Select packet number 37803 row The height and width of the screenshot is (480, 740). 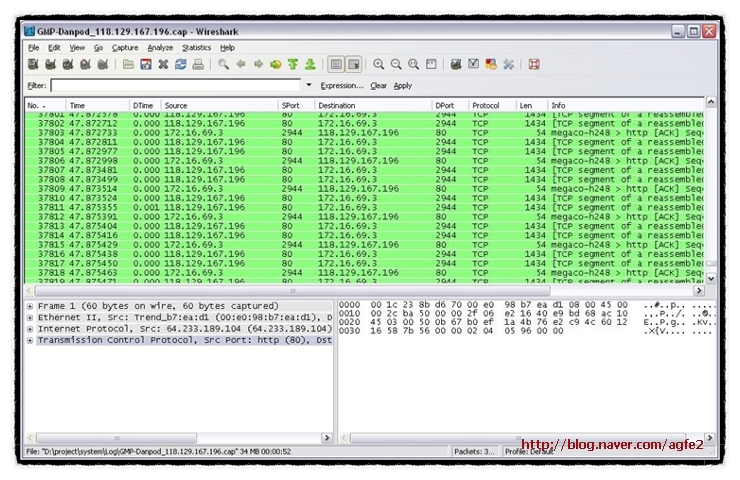(364, 133)
